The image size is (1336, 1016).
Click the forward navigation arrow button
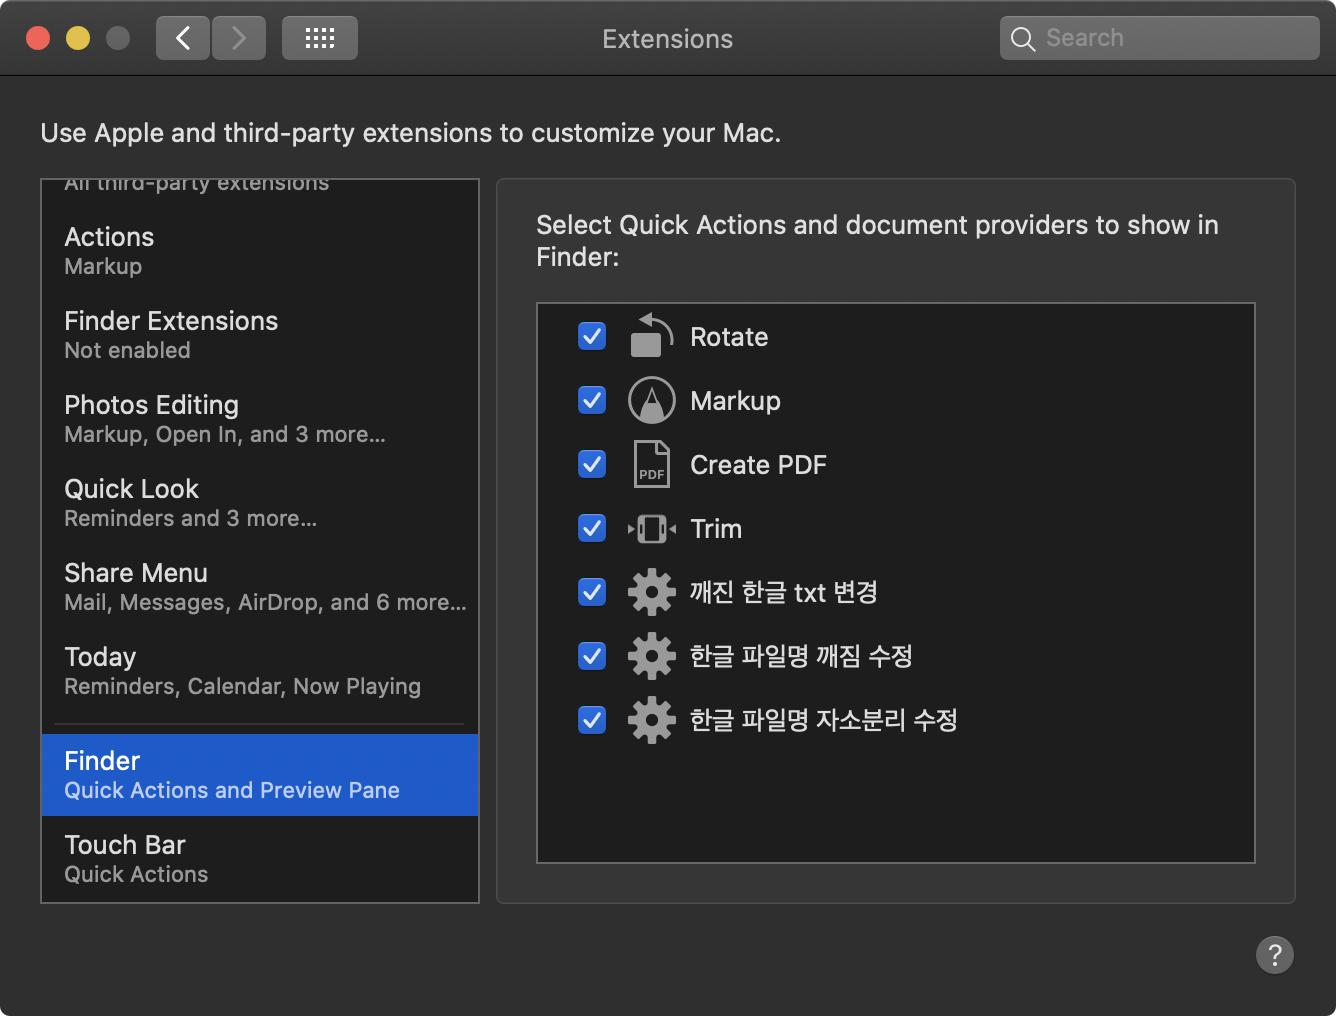[239, 39]
